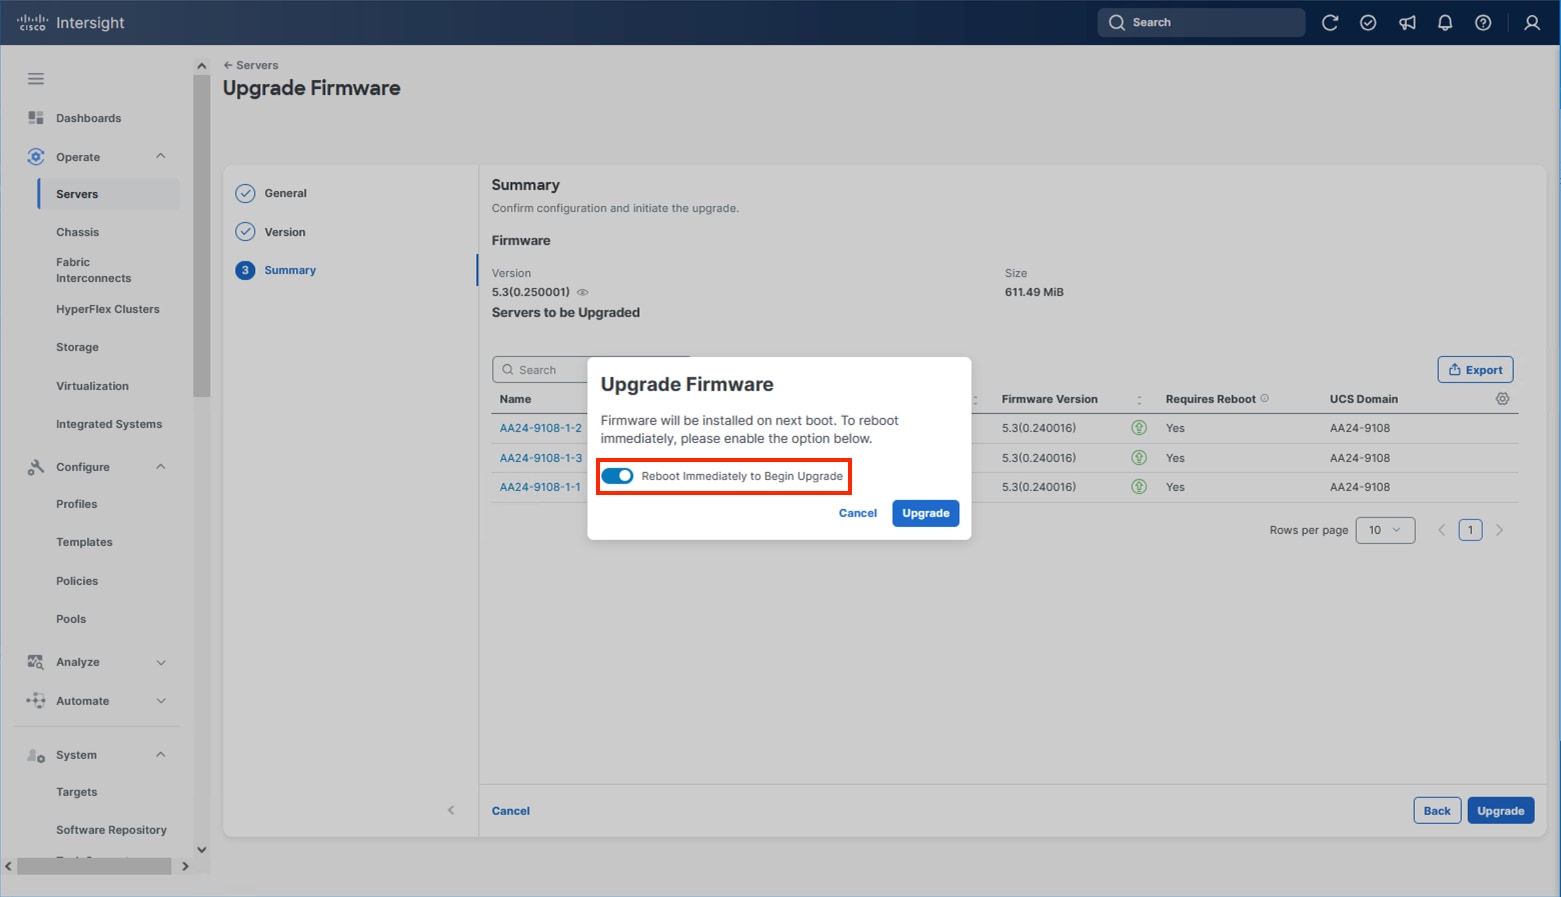Toggle Reboot Immediately to Begin Upgrade switch
Screen dimensions: 1561x897
click(x=617, y=476)
